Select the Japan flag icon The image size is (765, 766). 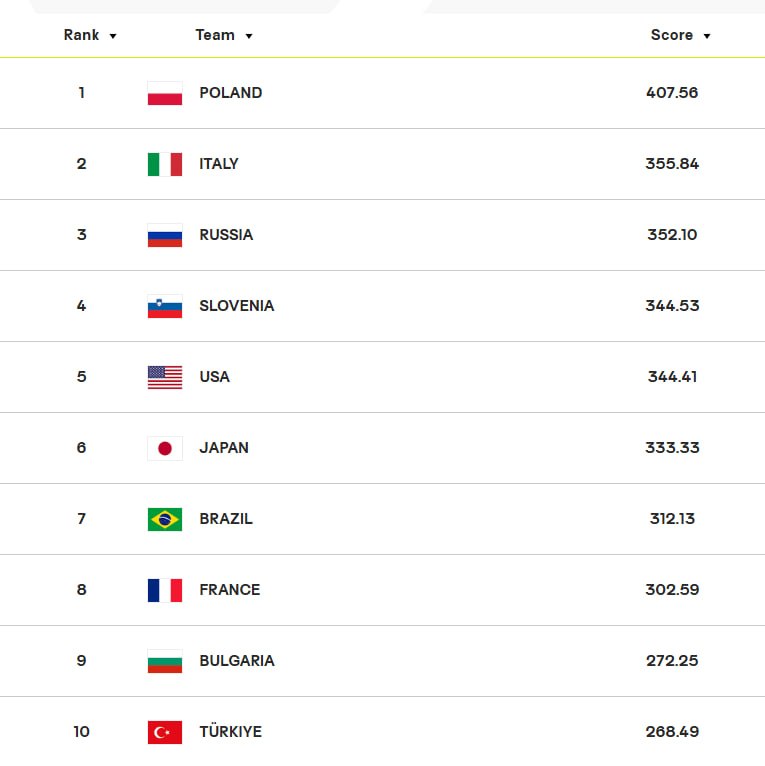point(165,448)
